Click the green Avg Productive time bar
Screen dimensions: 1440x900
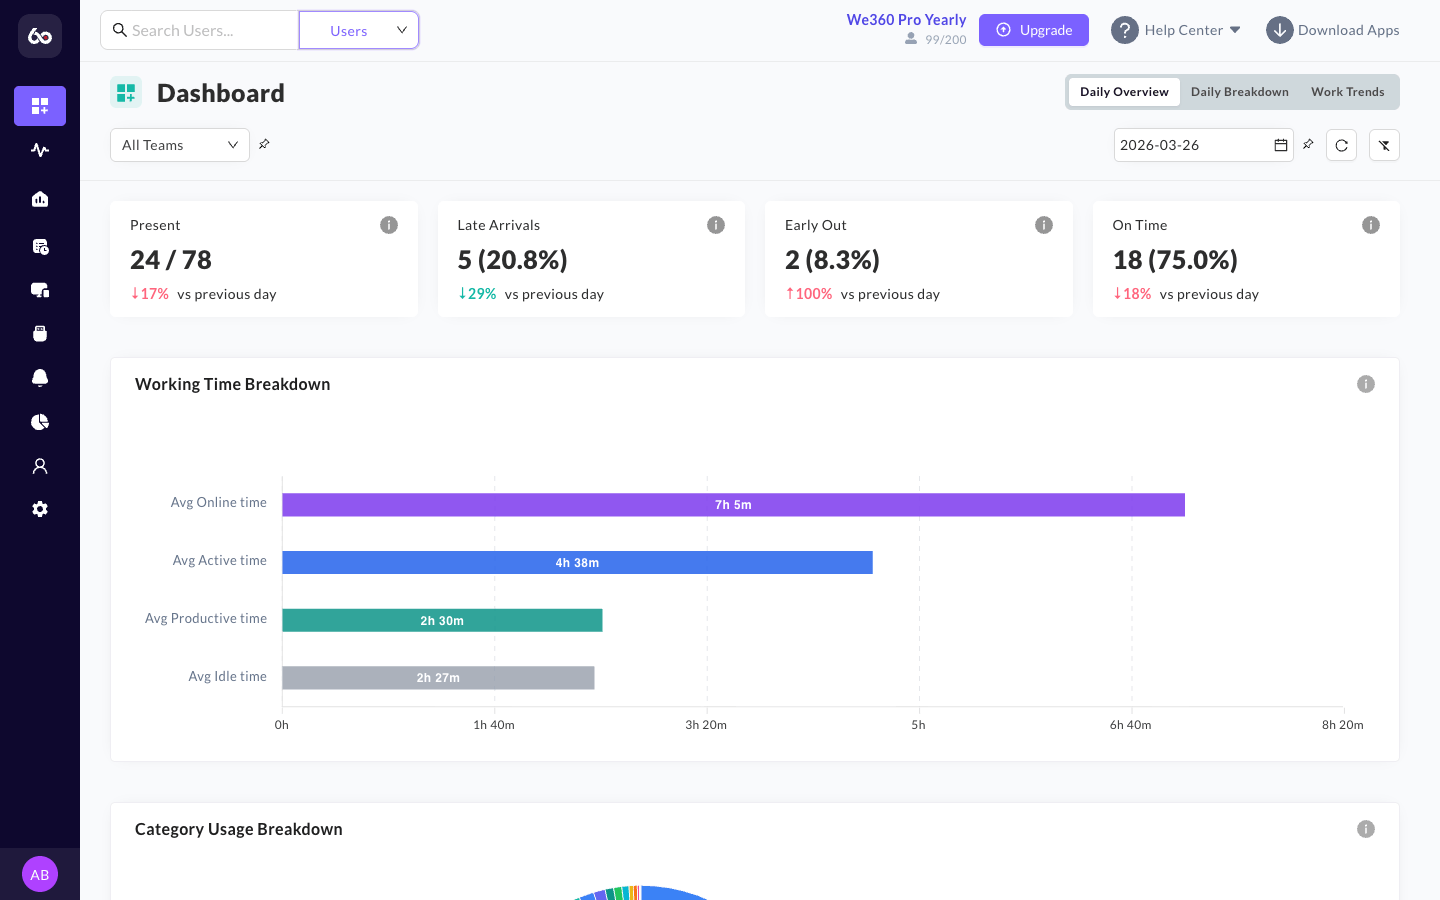tap(442, 620)
